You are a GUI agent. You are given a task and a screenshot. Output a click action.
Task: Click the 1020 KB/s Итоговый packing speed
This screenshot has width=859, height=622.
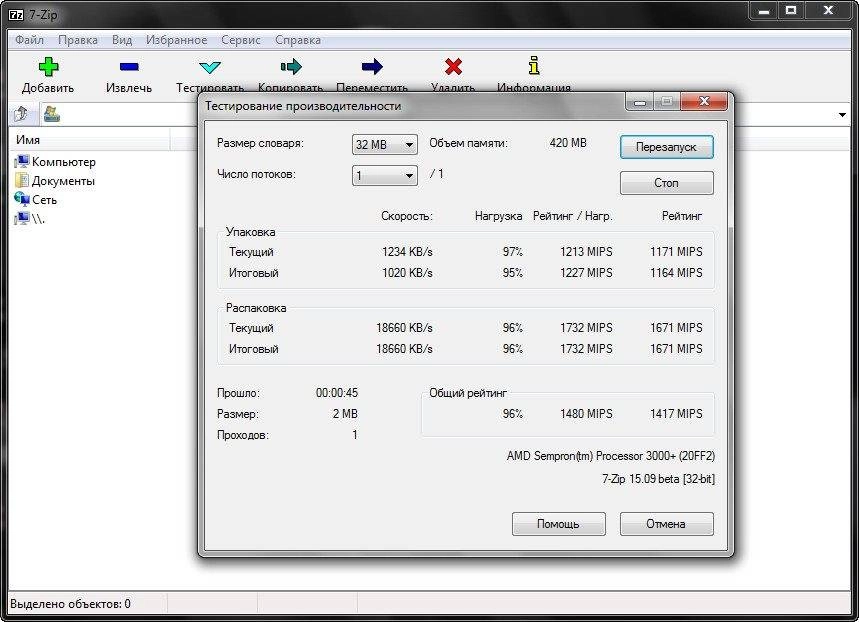407,273
